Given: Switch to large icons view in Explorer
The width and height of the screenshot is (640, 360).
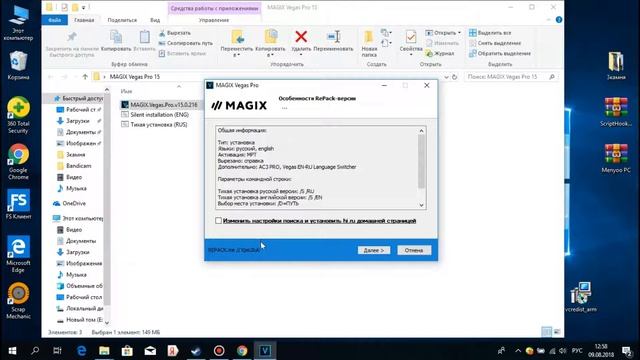Looking at the screenshot, I should 556,332.
